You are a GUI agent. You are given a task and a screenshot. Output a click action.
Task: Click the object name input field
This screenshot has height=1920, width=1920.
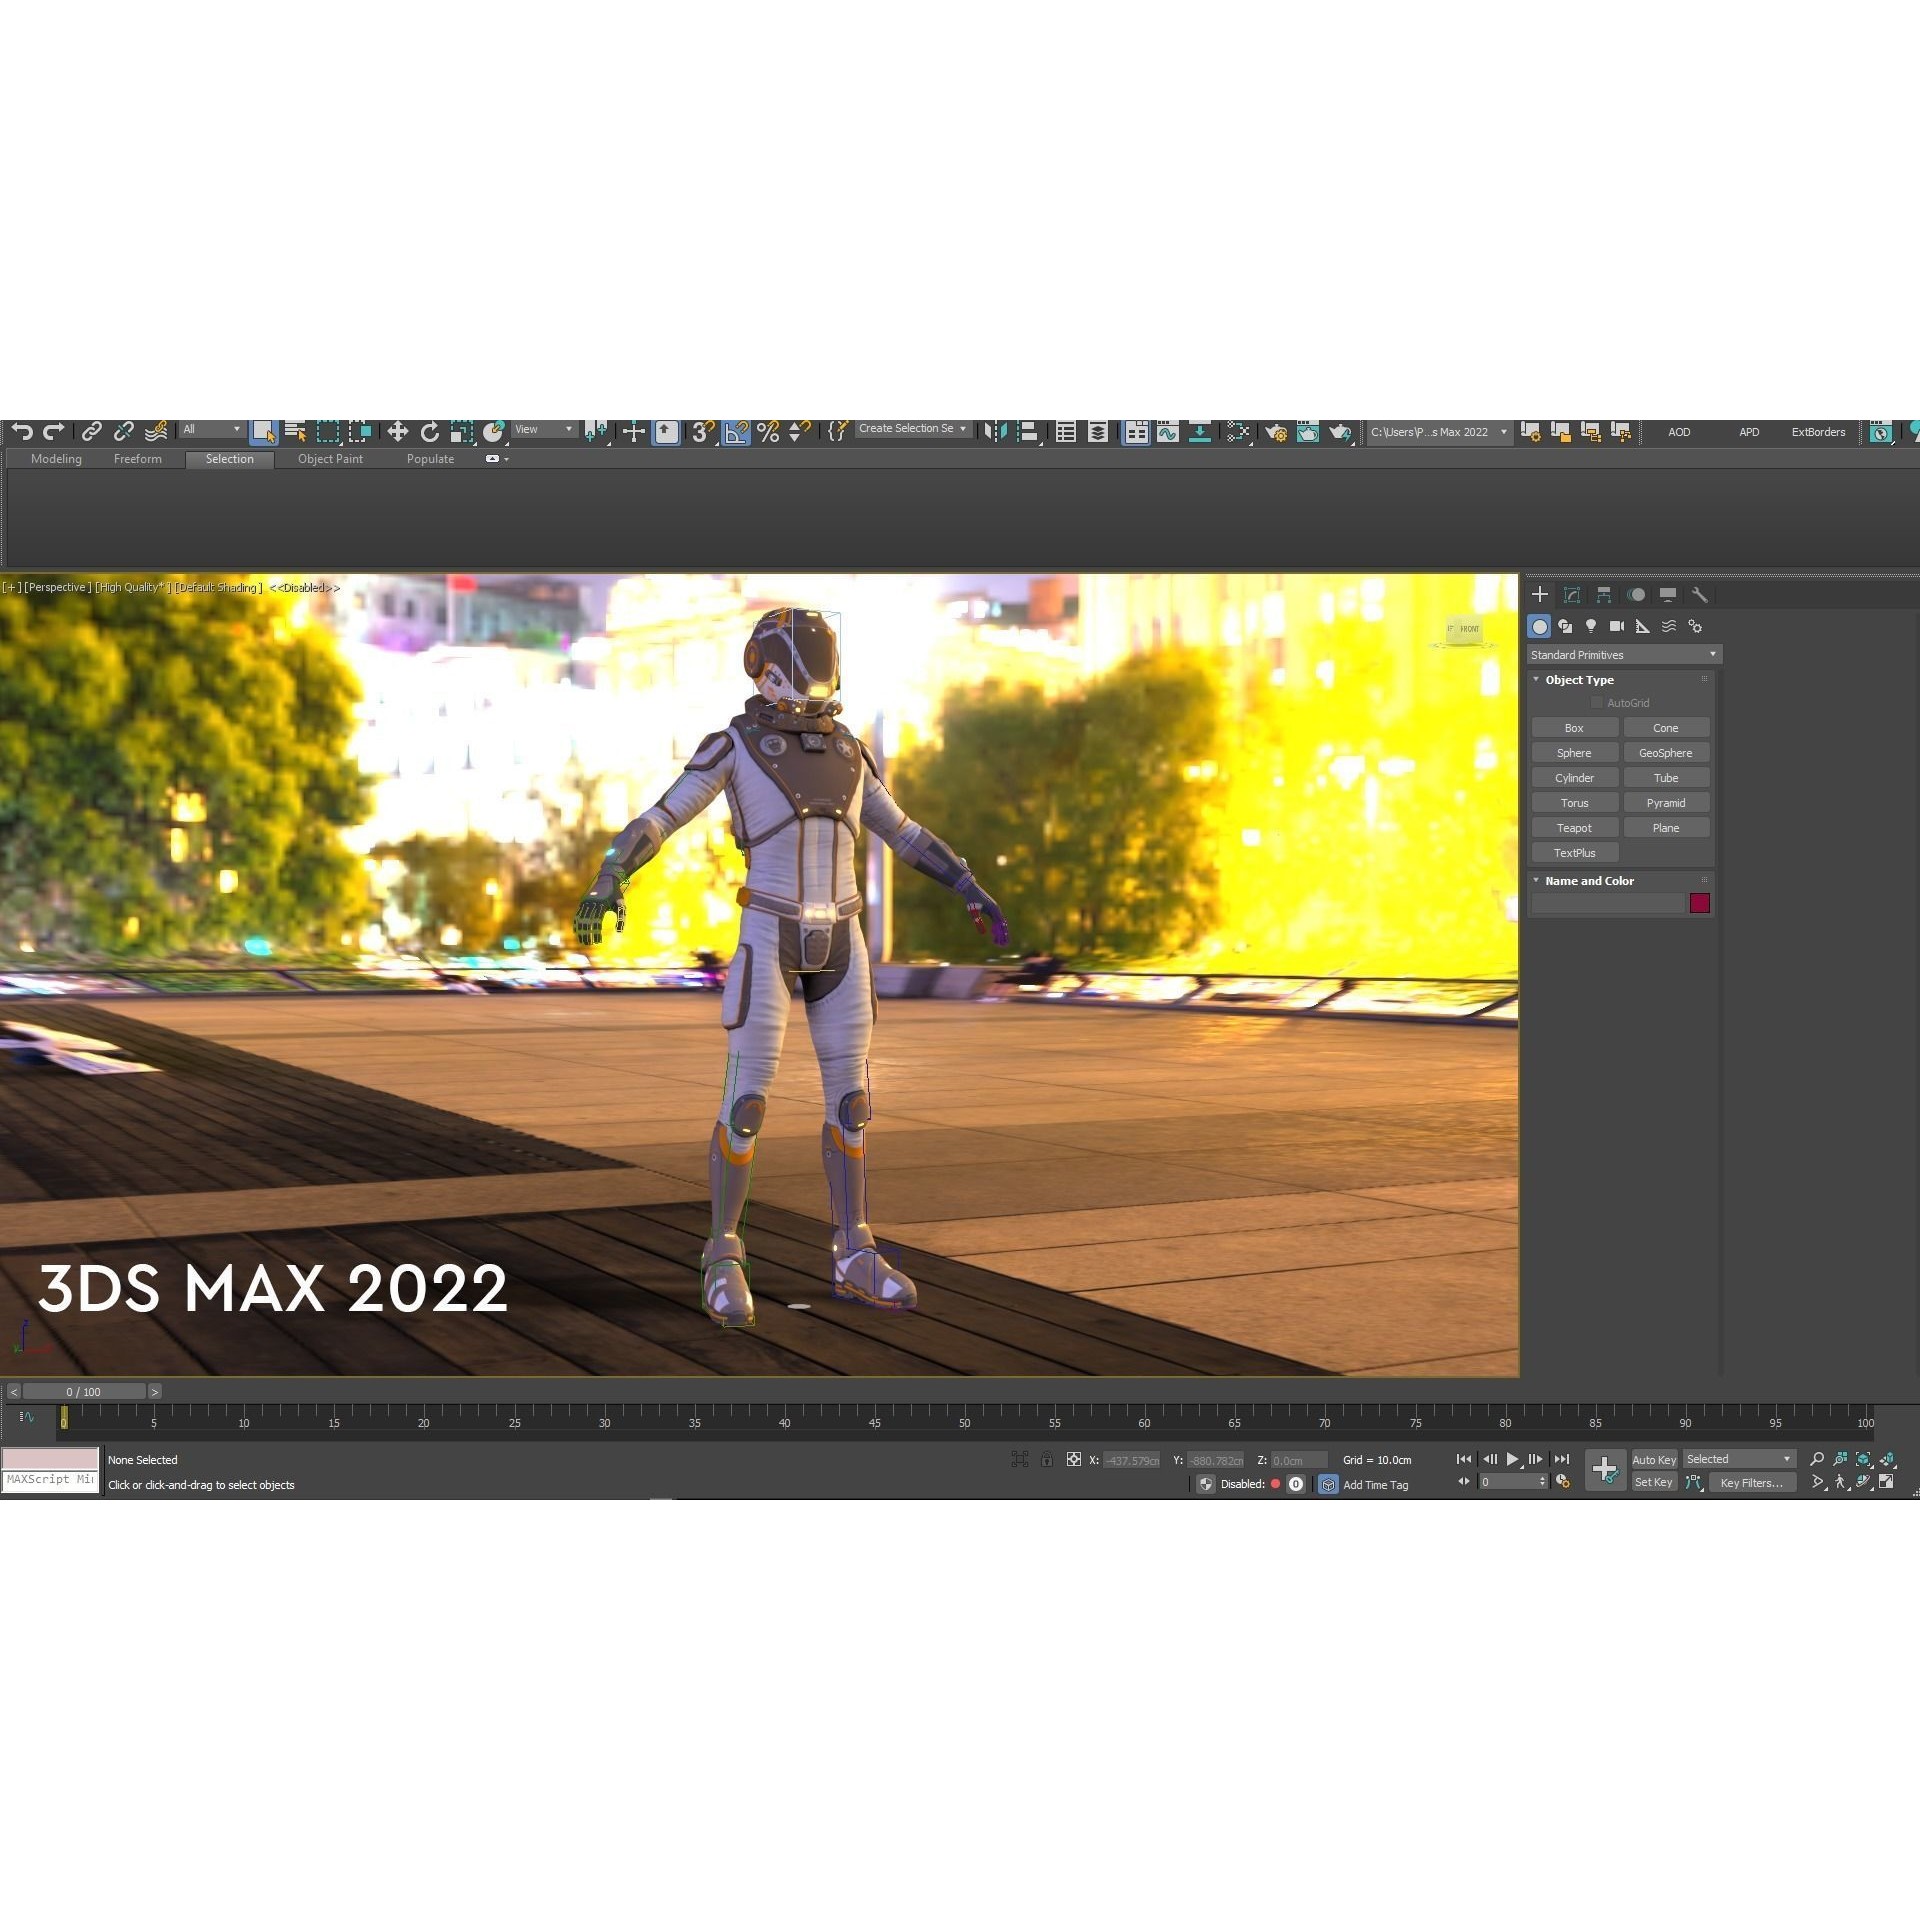pyautogui.click(x=1608, y=903)
